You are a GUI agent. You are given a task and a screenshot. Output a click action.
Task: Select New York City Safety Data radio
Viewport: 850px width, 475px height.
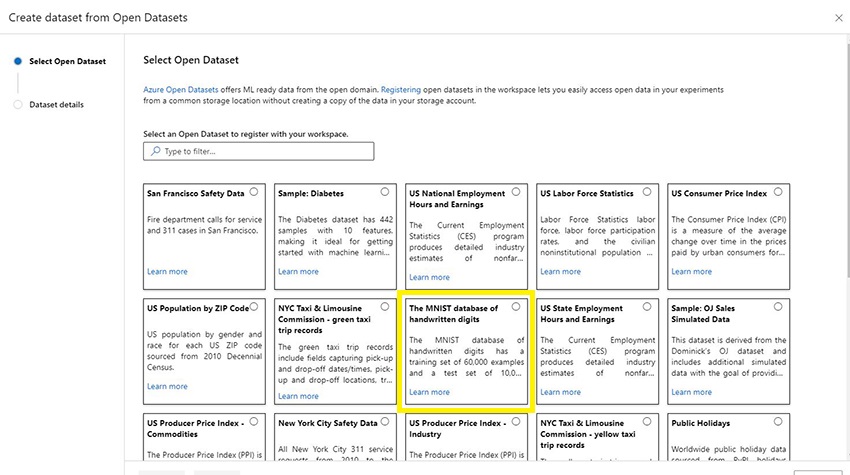point(385,422)
